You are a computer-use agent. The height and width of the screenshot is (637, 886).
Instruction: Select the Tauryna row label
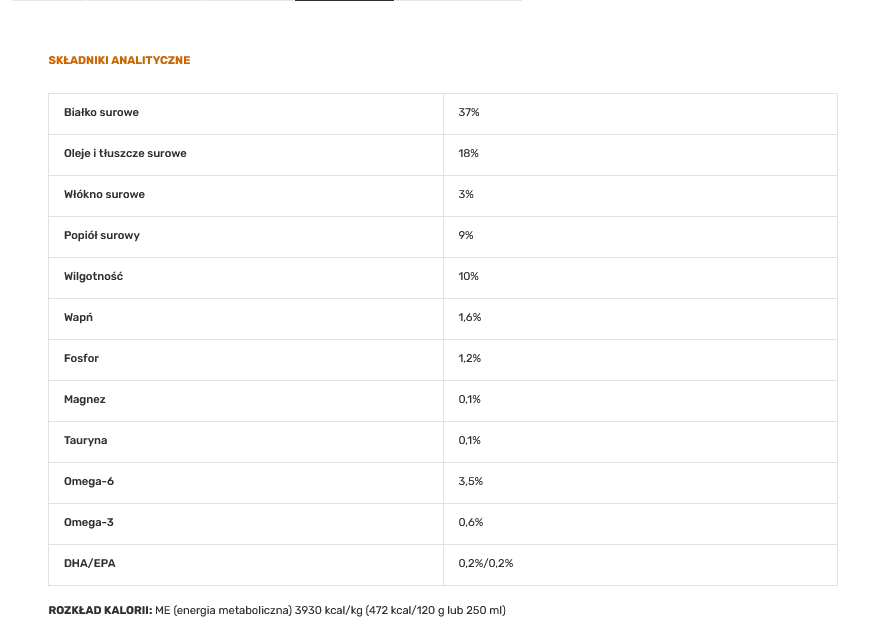[x=86, y=441]
